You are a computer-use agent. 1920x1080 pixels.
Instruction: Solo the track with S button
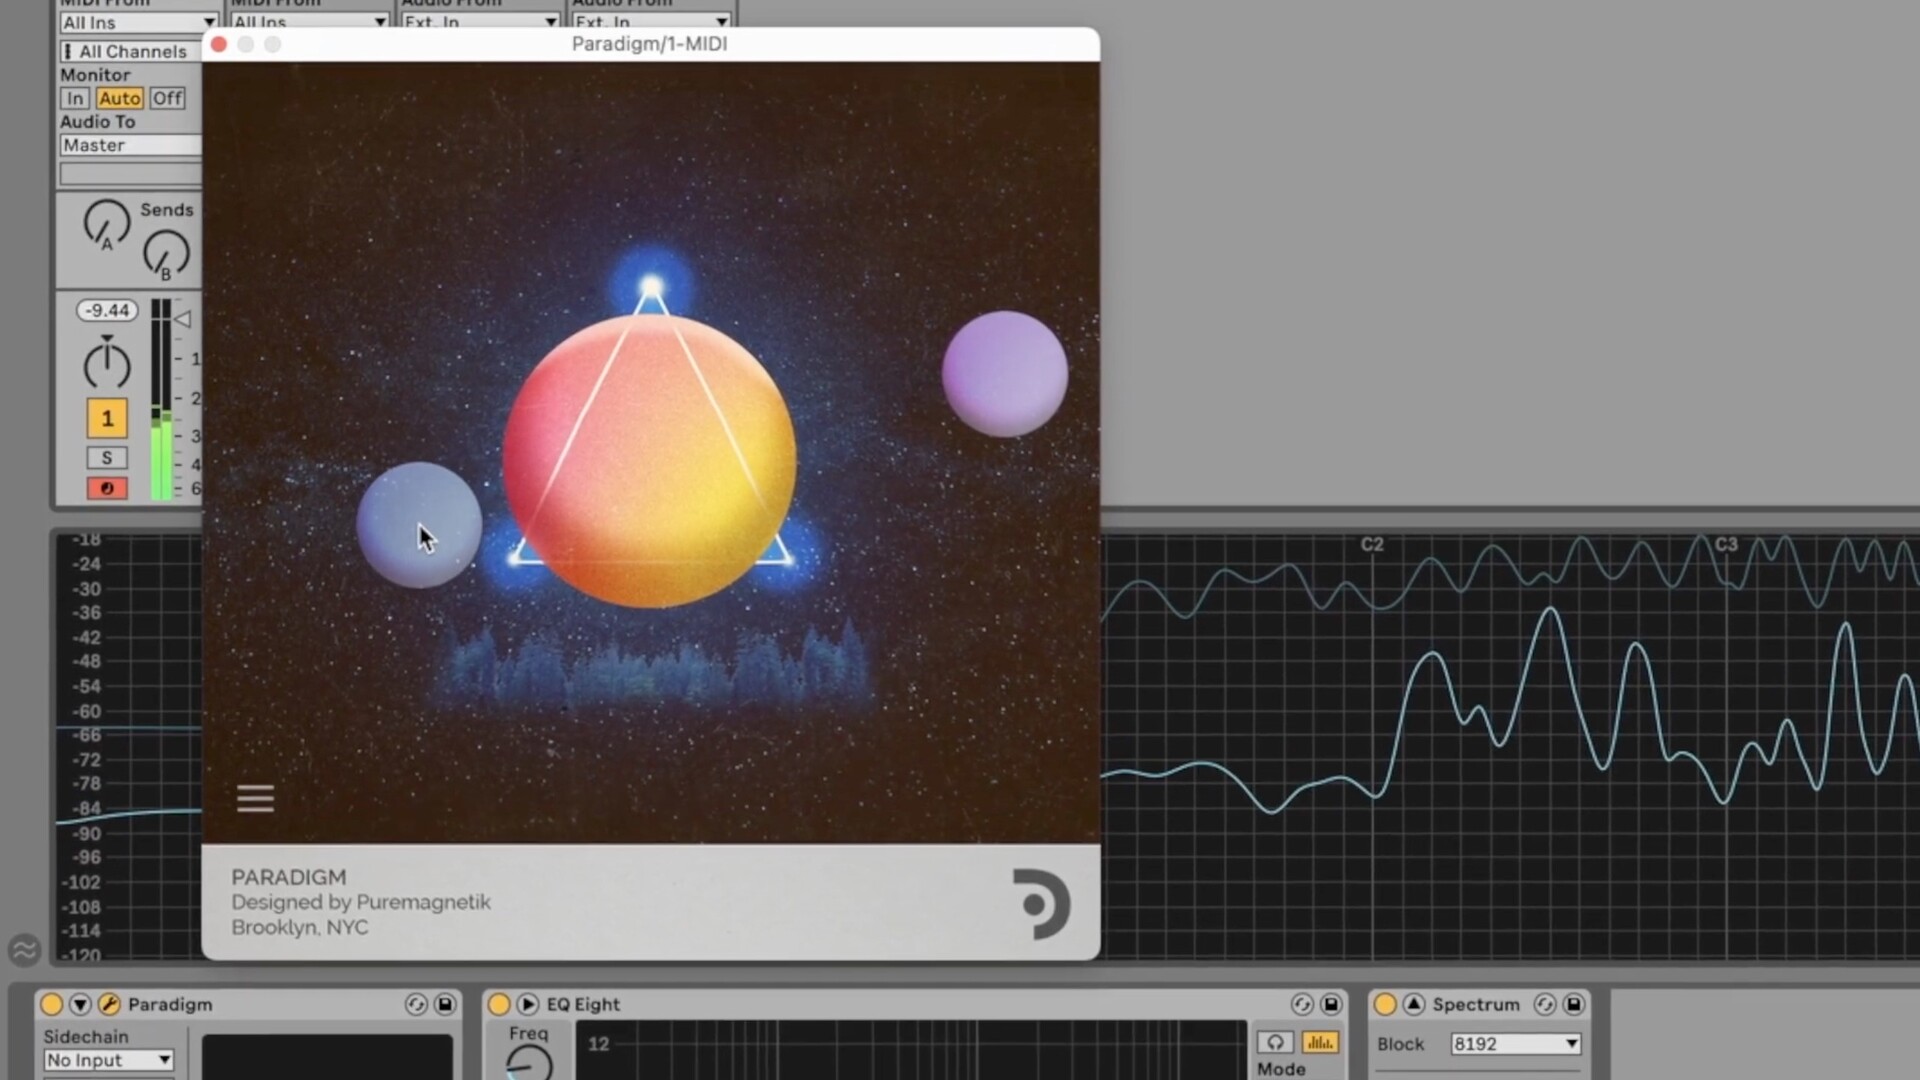(107, 458)
